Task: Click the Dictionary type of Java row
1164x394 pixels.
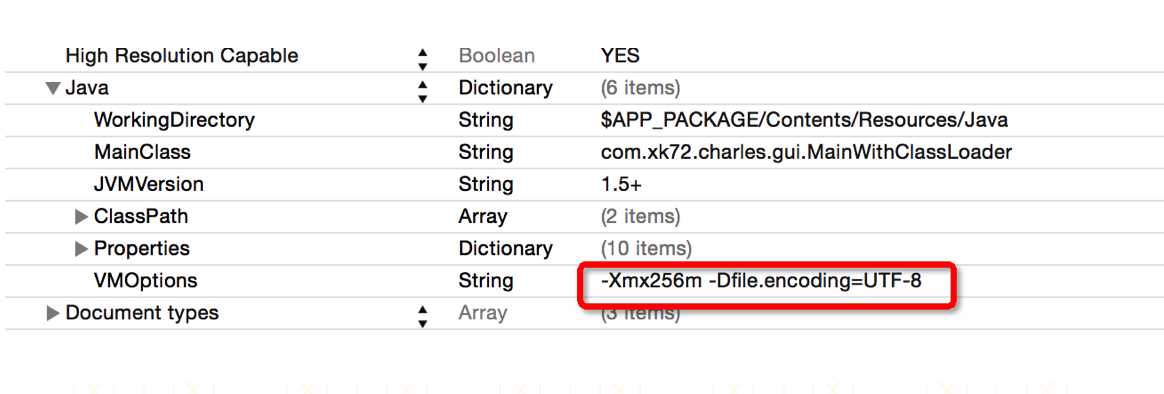Action: tap(505, 88)
